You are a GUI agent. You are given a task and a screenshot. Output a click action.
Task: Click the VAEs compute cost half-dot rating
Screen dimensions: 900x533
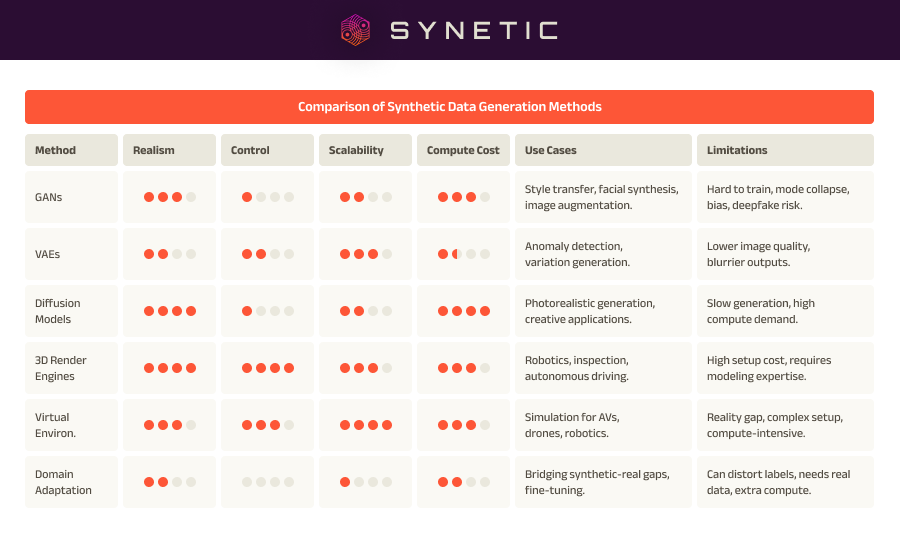click(x=464, y=254)
